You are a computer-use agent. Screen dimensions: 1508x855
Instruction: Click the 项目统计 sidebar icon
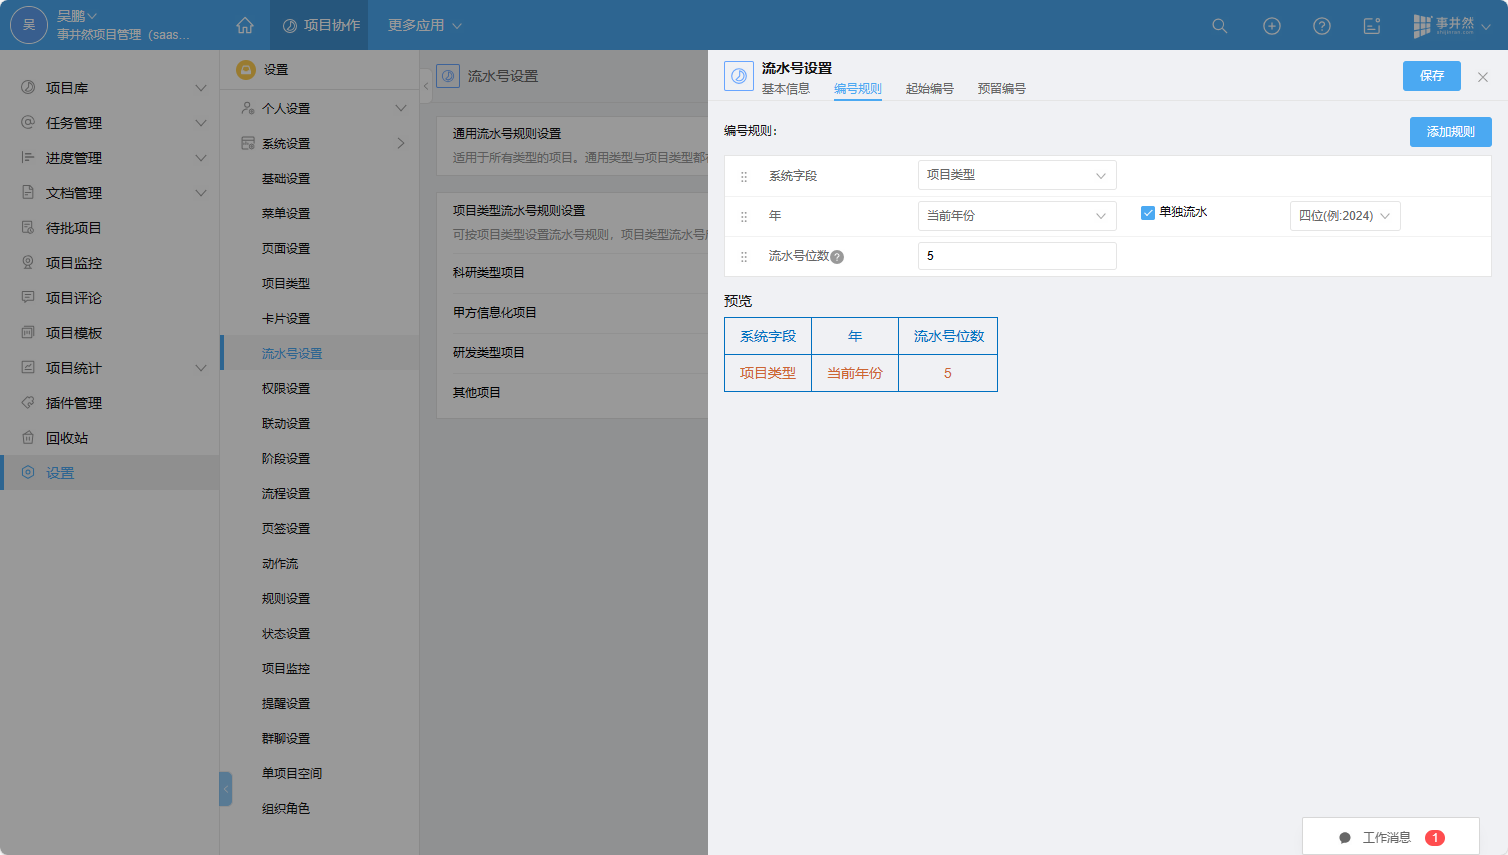(x=28, y=368)
